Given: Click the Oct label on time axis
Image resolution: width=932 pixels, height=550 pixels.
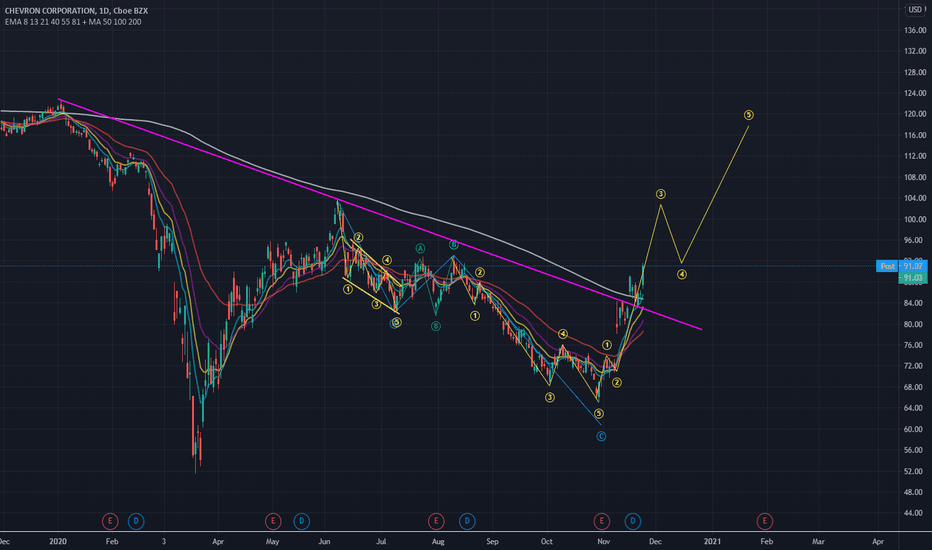Looking at the screenshot, I should 547,541.
